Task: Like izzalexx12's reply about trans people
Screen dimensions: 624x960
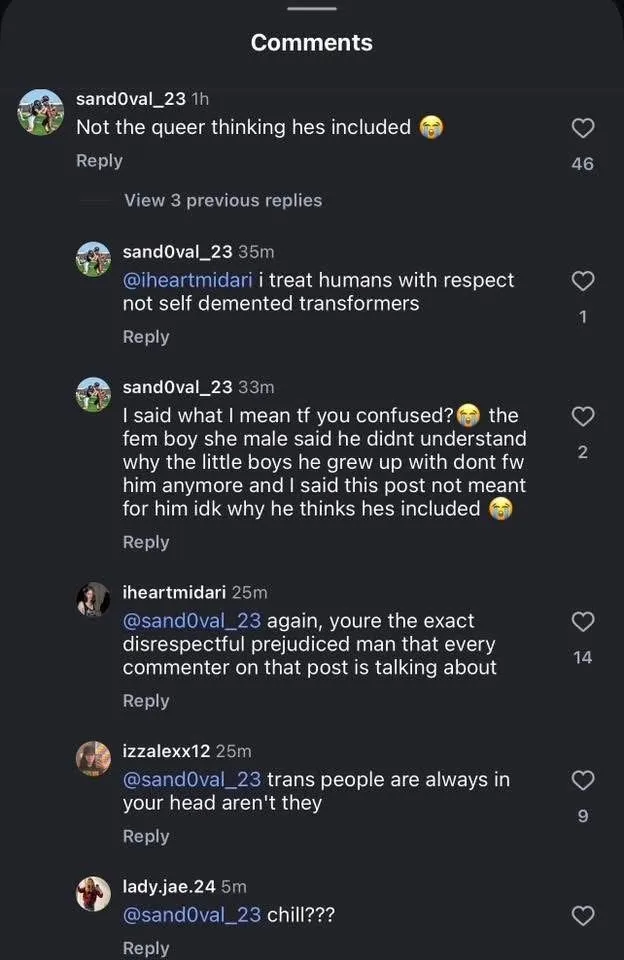Action: coord(582,780)
